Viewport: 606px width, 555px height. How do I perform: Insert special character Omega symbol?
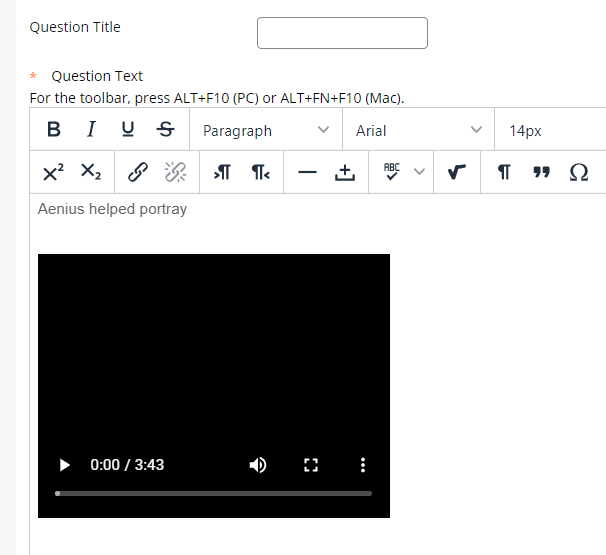(x=579, y=172)
